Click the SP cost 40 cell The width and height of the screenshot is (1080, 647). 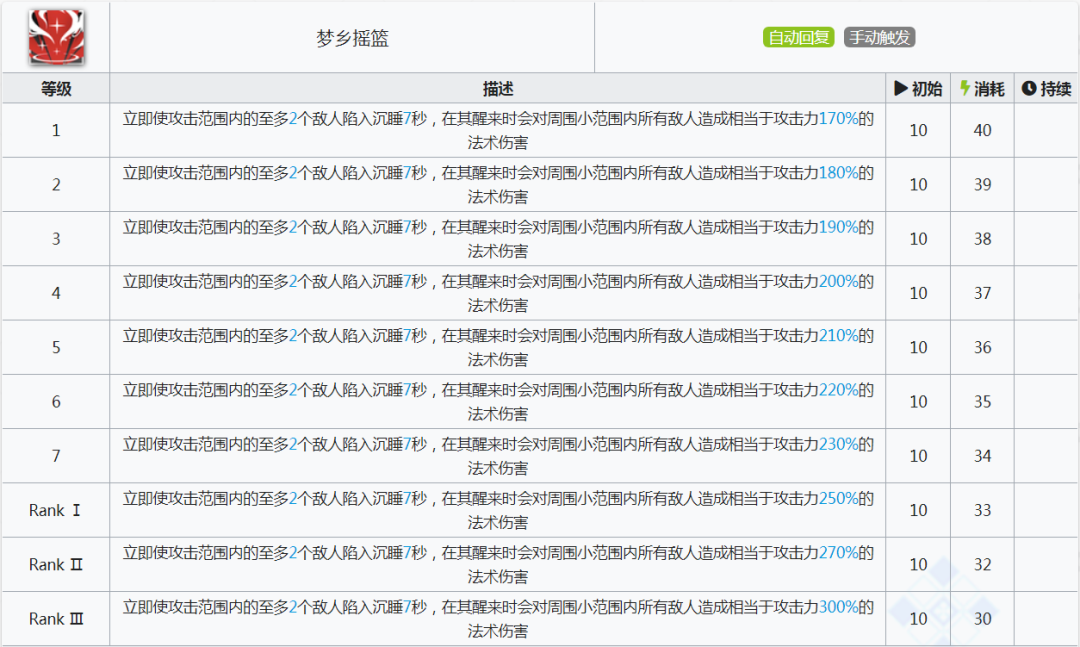coord(982,130)
